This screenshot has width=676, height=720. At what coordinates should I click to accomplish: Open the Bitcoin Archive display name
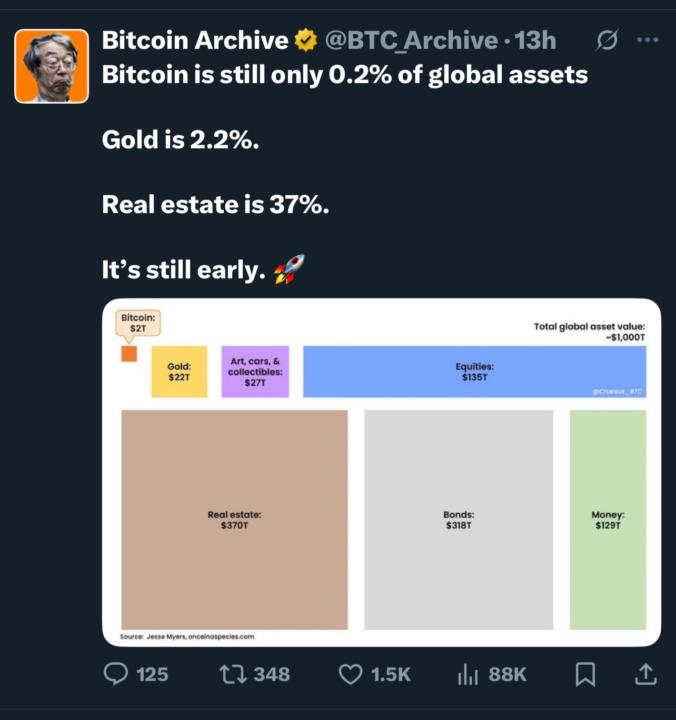195,40
